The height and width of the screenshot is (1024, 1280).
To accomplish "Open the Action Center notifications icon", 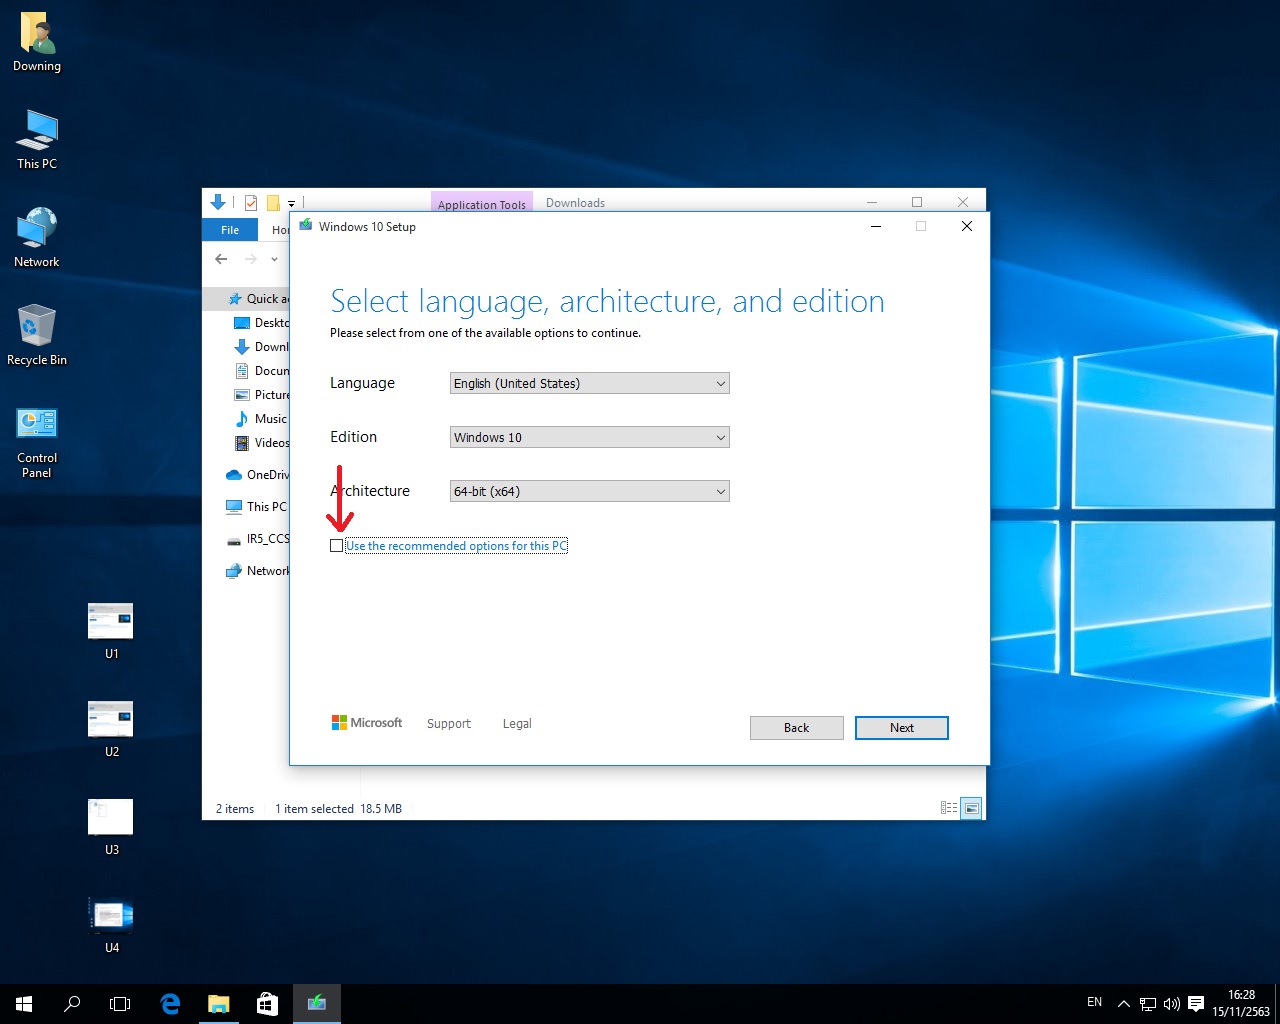I will pyautogui.click(x=1196, y=1004).
